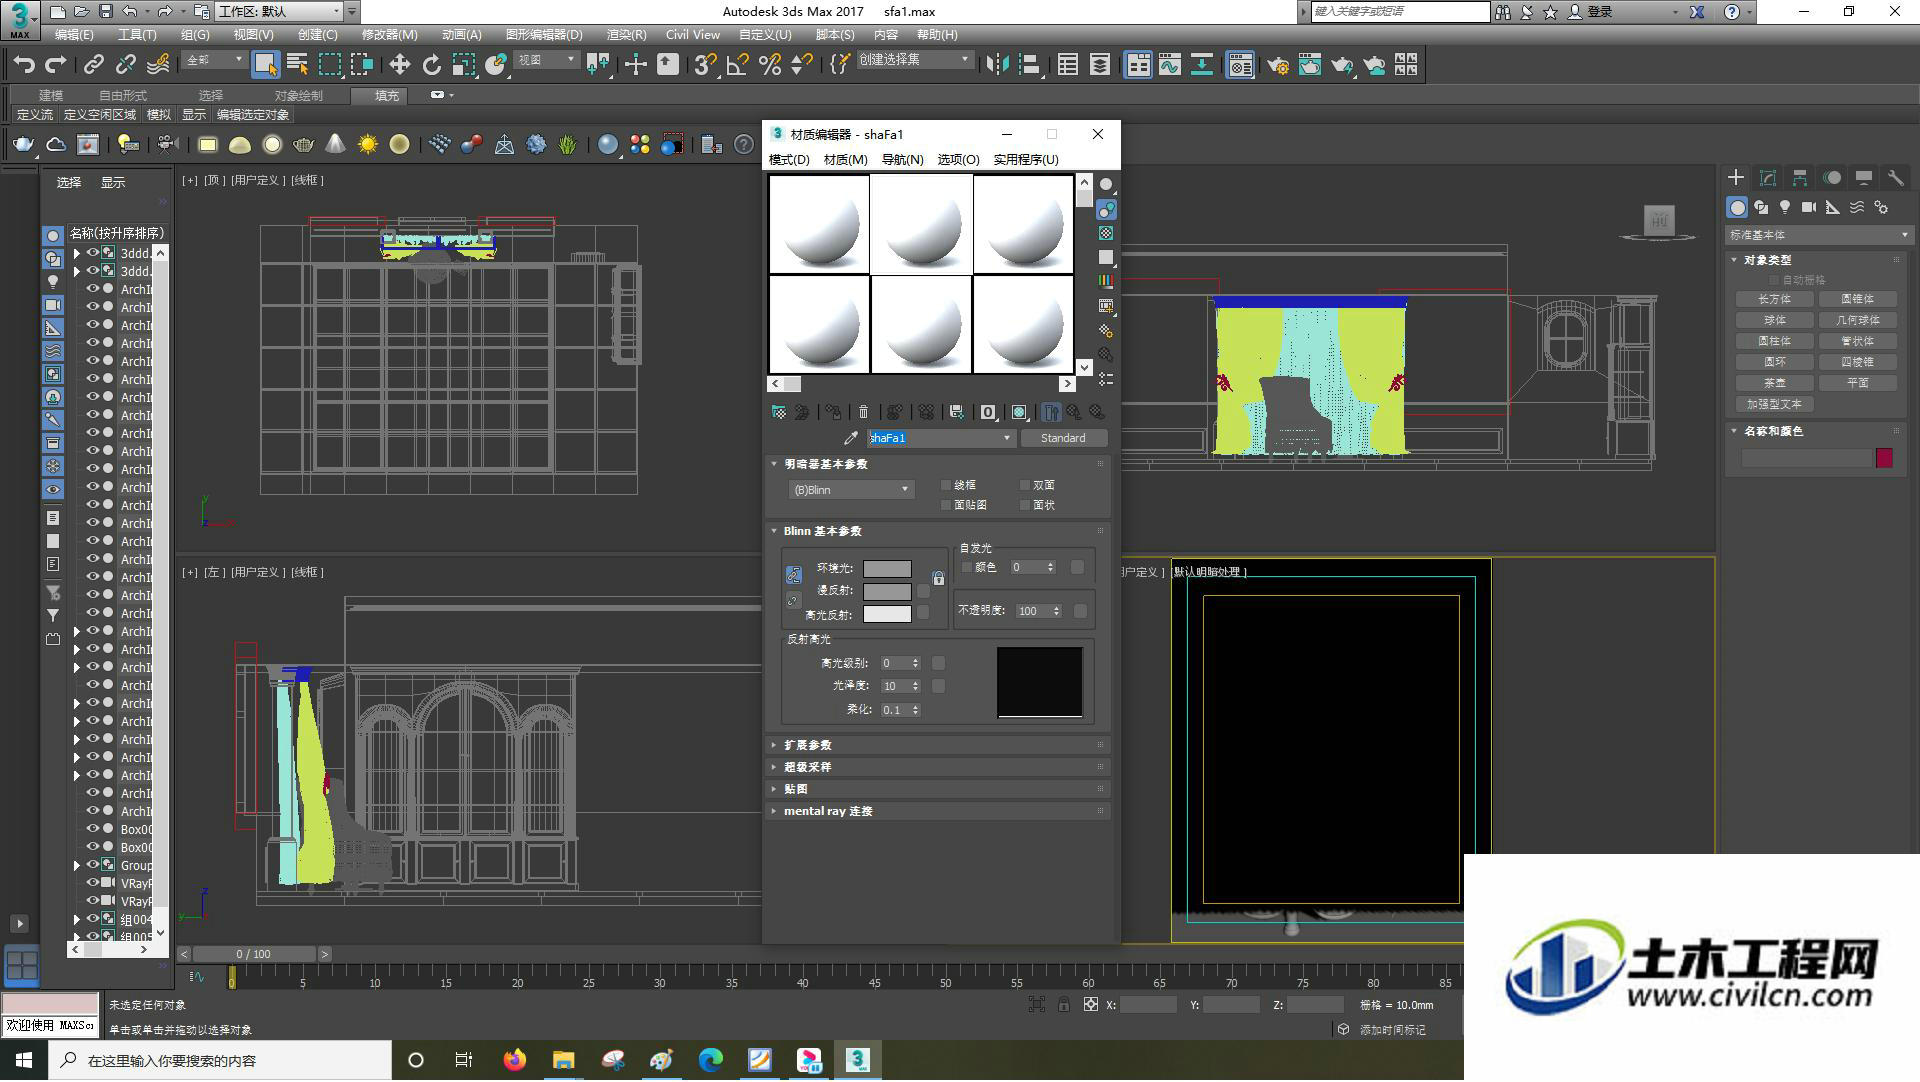Toggle ambient-diffuse color lock button
This screenshot has width=1920, height=1082.
coord(794,575)
